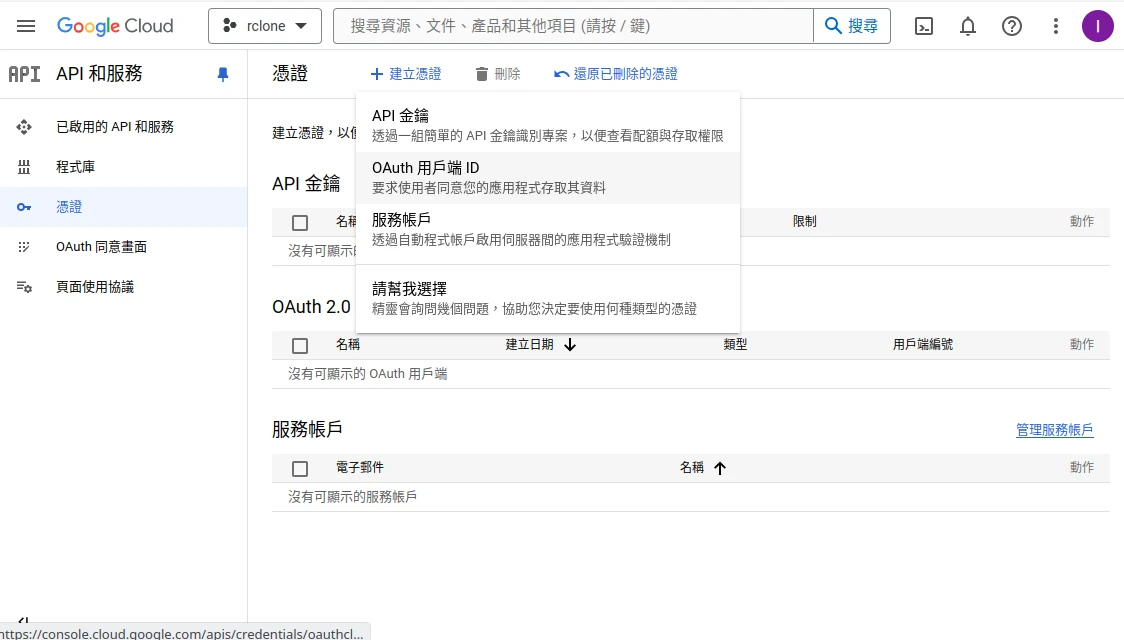Viewport: 1124px width, 640px height.
Task: Unpin API 和服務 using pin icon
Action: [x=223, y=74]
